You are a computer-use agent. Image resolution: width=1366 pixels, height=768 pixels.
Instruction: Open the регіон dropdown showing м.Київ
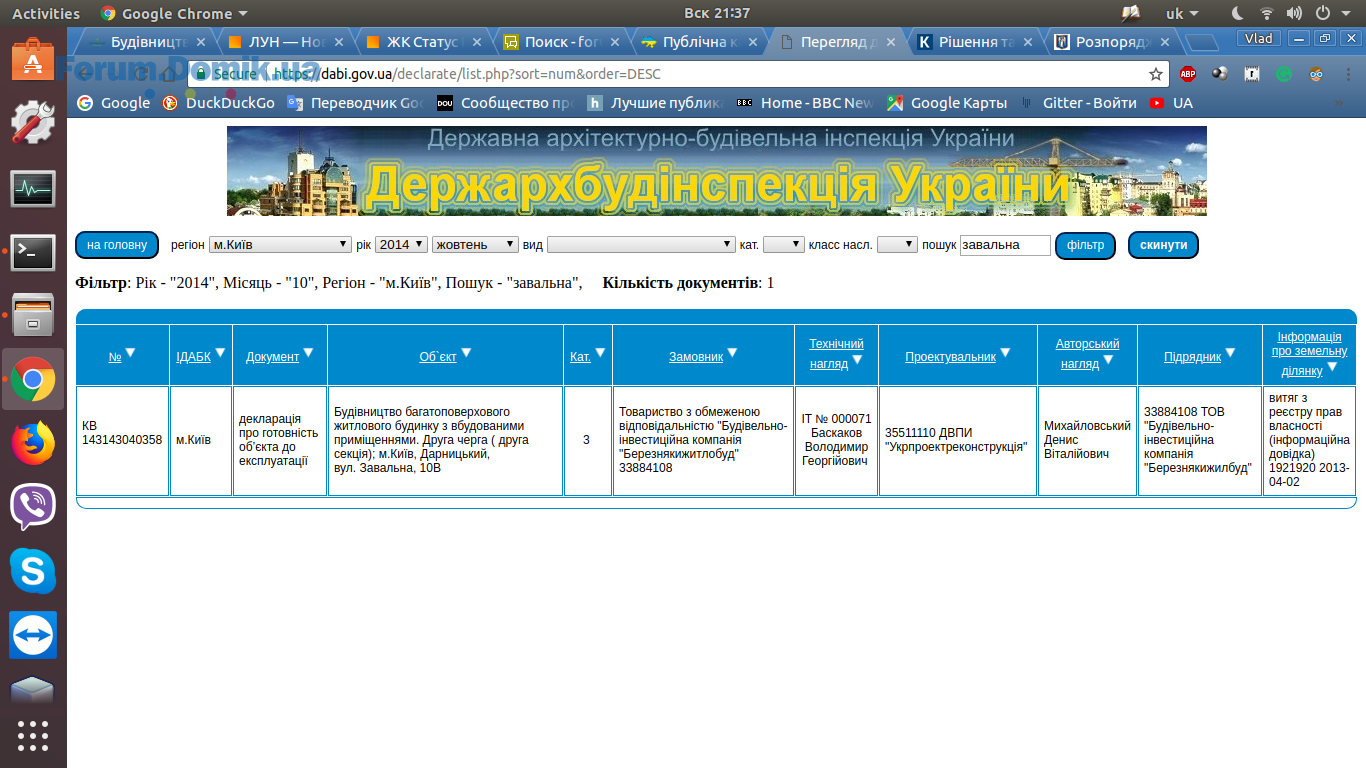tap(280, 244)
